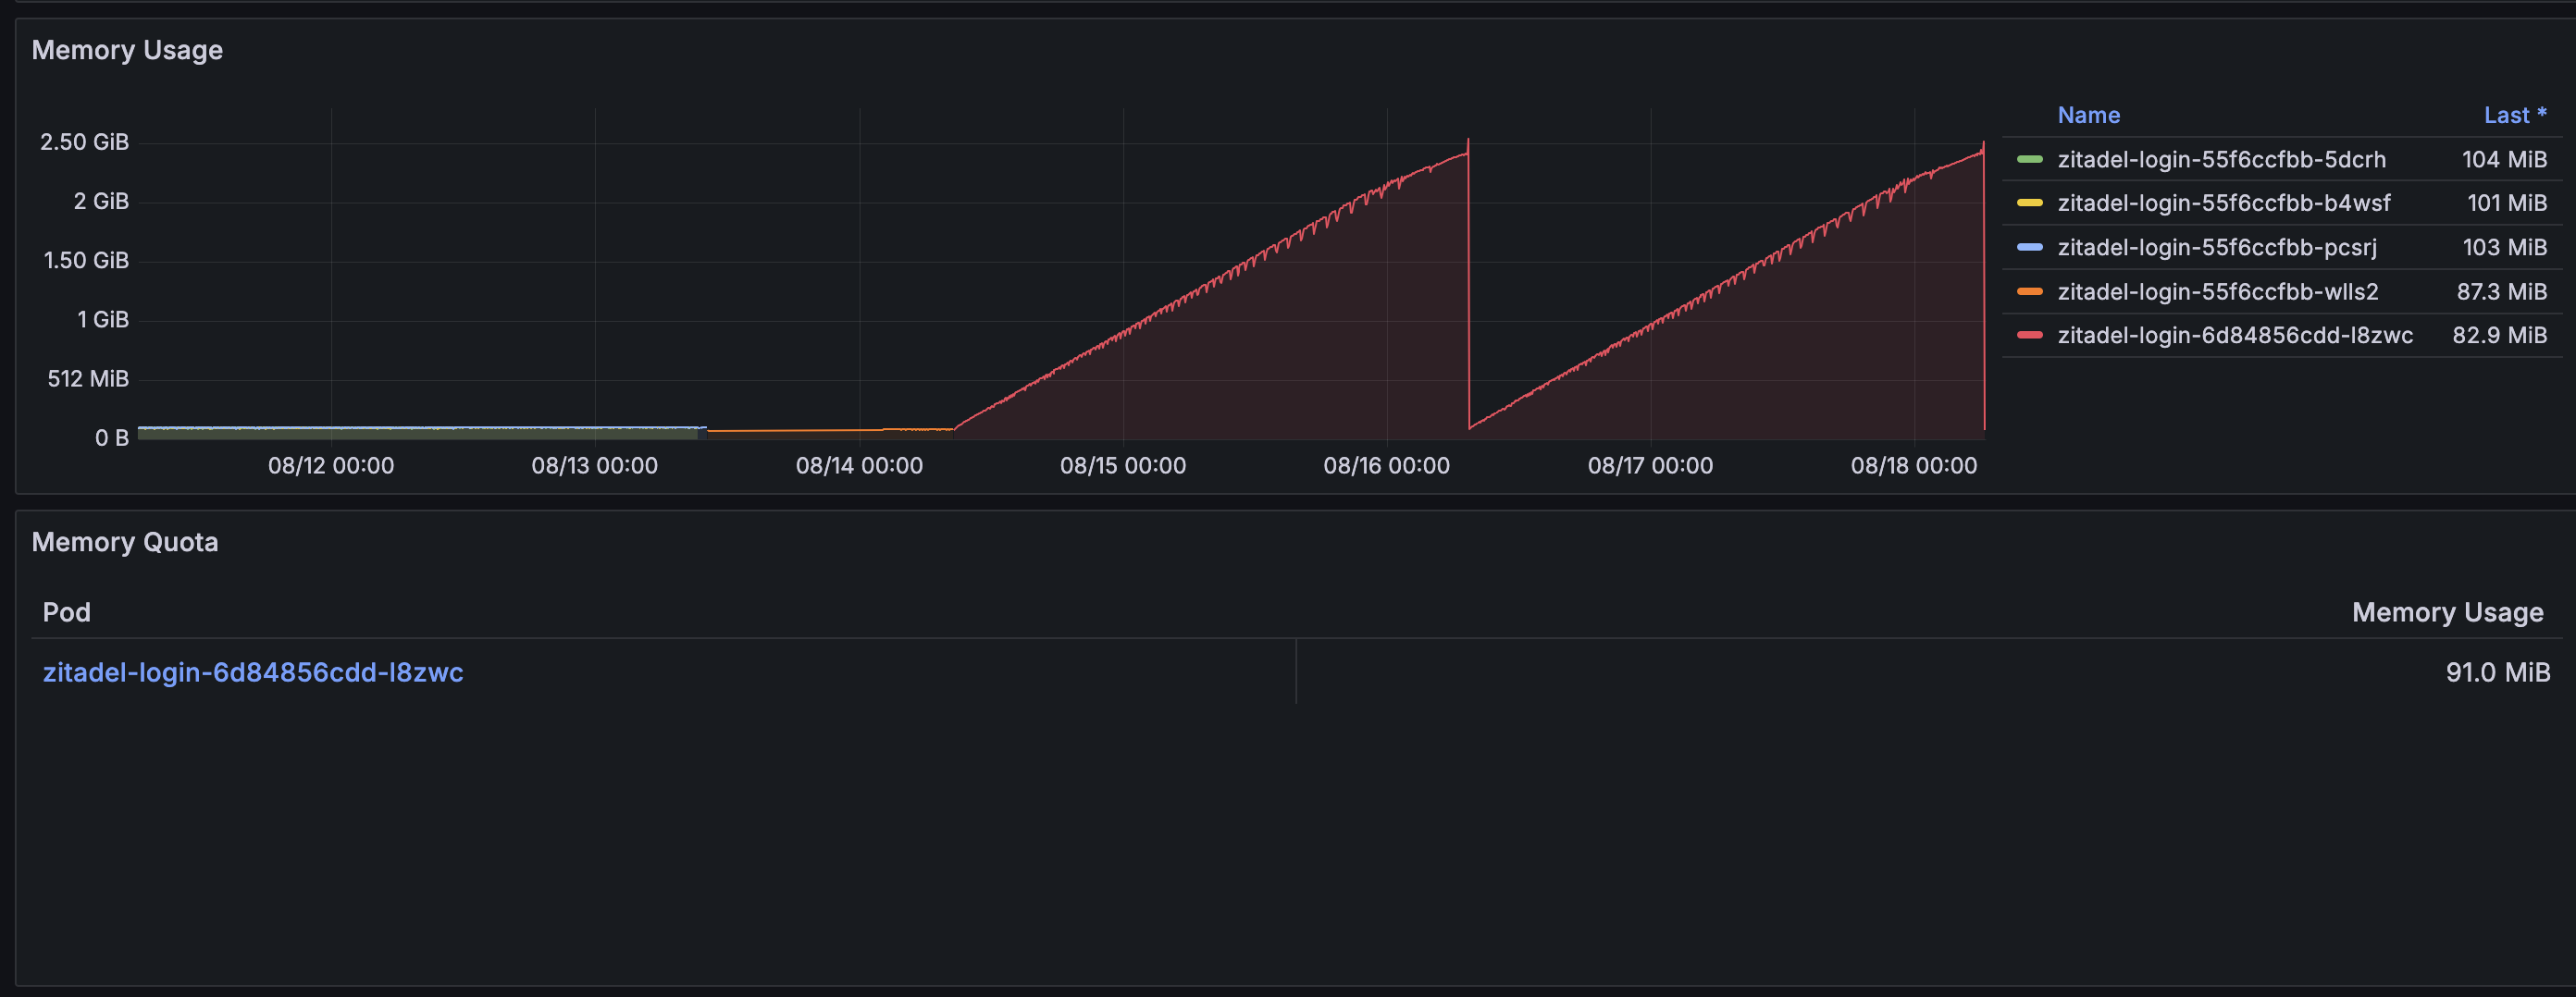This screenshot has width=2576, height=997.
Task: Click the 103 MiB legend value
Action: (x=2504, y=247)
